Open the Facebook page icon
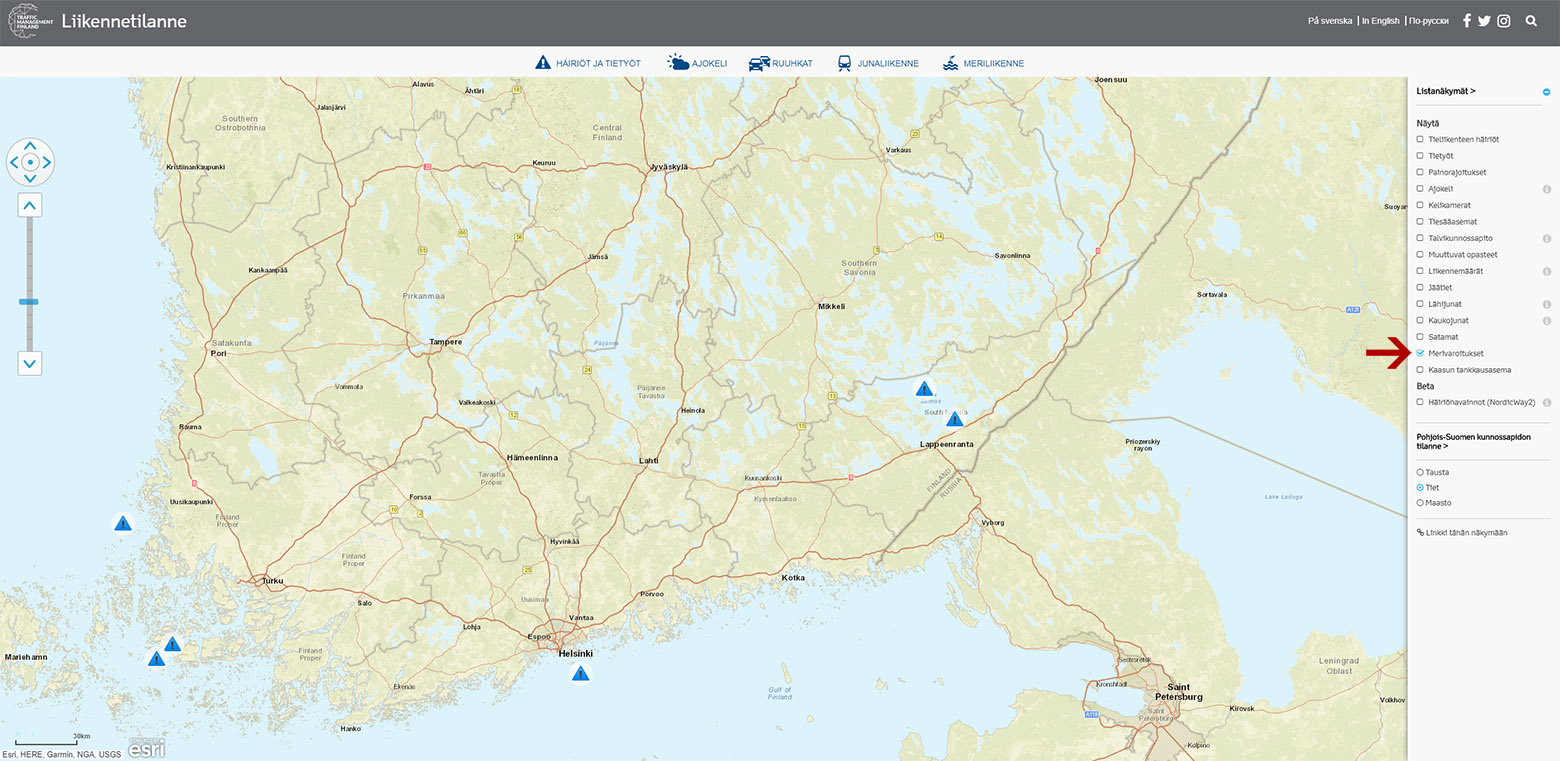 pyautogui.click(x=1467, y=21)
